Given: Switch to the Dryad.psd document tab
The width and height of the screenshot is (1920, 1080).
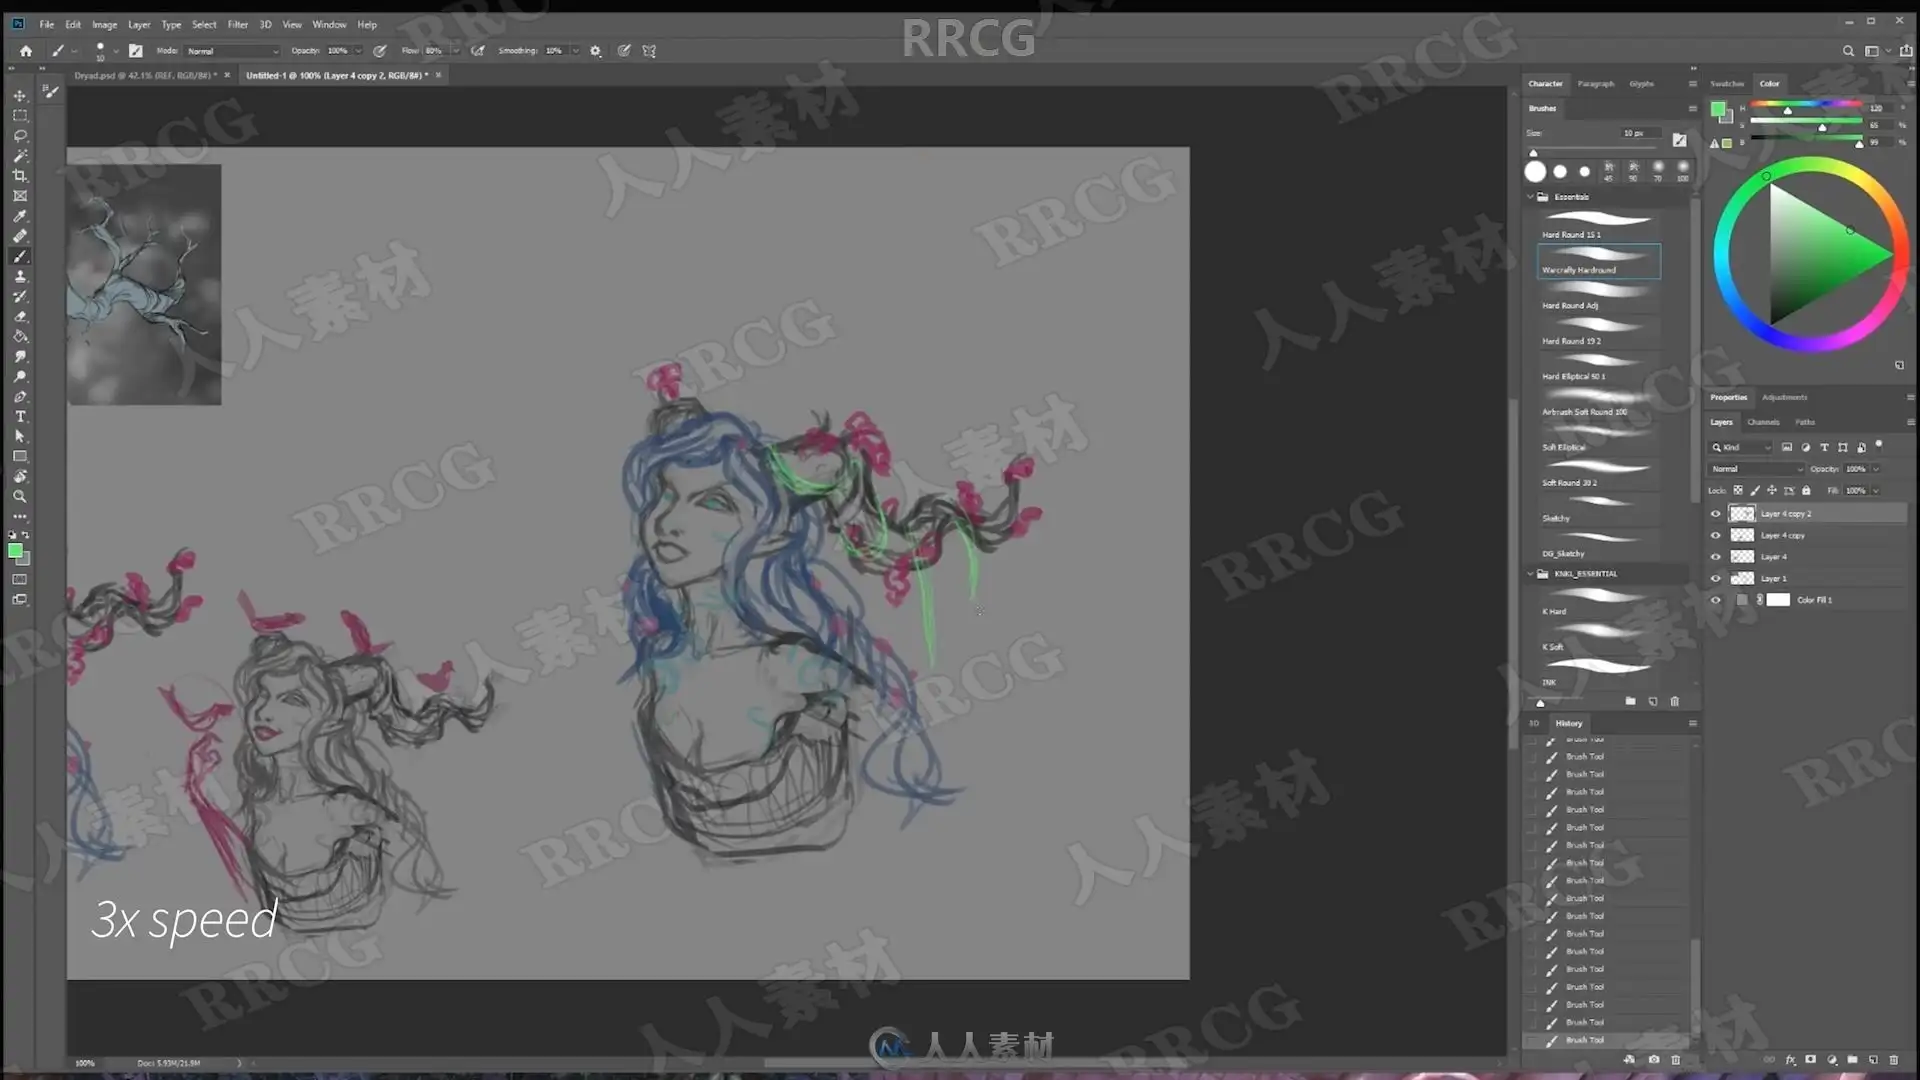Looking at the screenshot, I should (x=144, y=75).
